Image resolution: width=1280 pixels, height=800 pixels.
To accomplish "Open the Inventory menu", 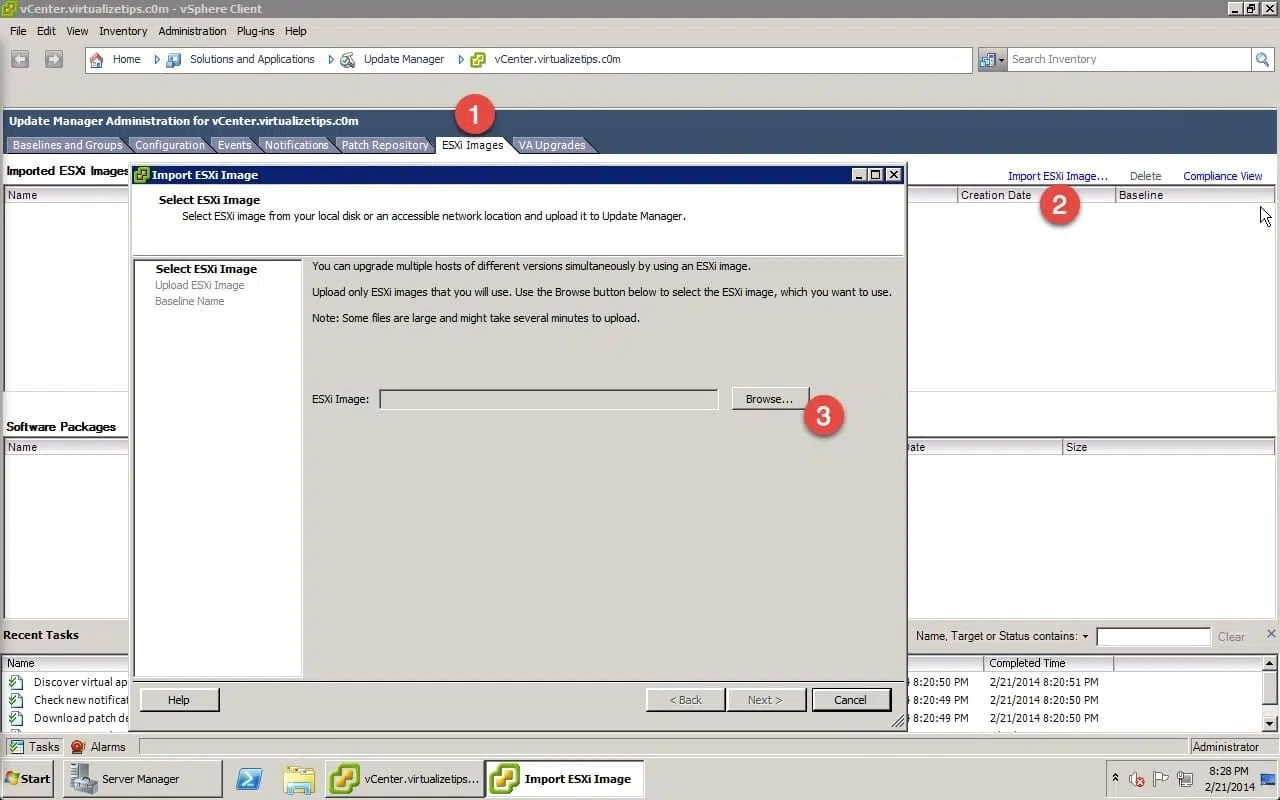I will pos(123,31).
